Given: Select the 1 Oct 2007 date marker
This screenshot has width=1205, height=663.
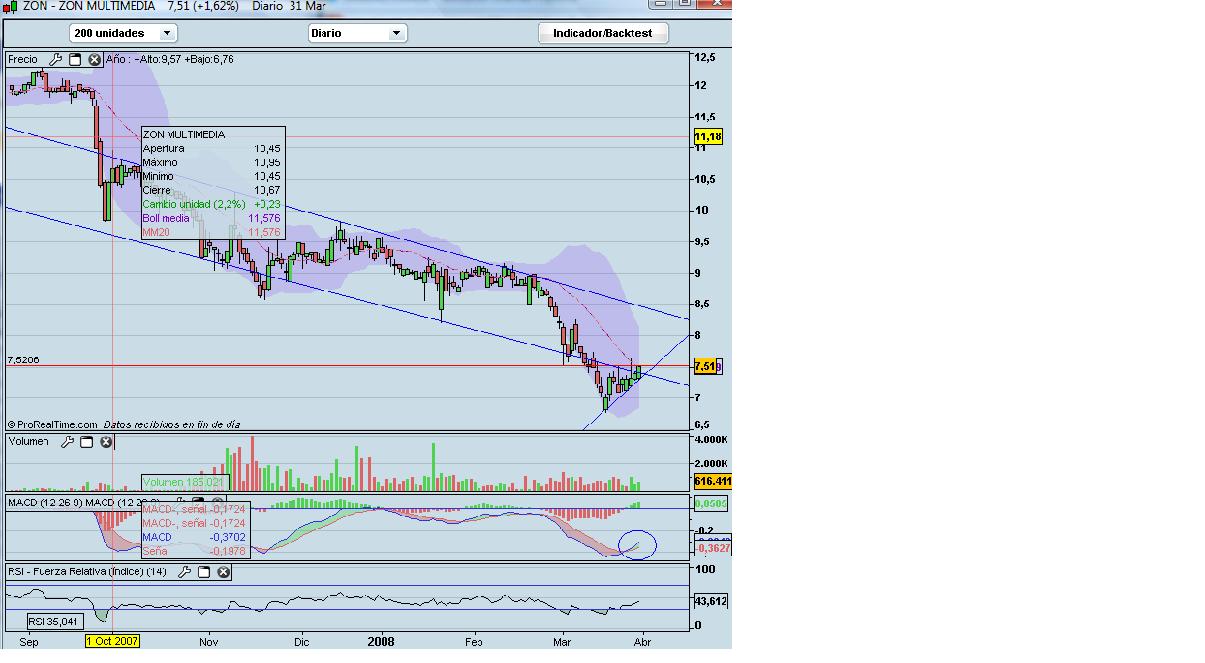Looking at the screenshot, I should point(112,641).
